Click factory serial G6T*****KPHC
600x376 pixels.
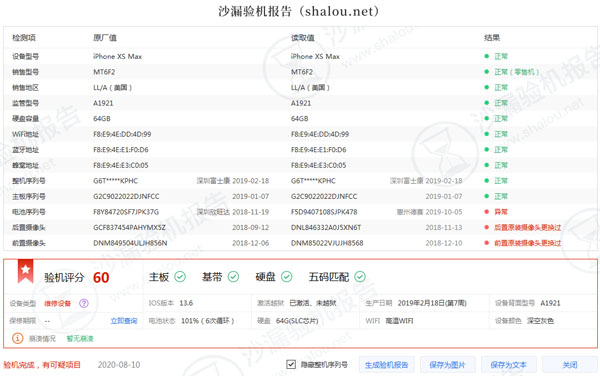(116, 181)
